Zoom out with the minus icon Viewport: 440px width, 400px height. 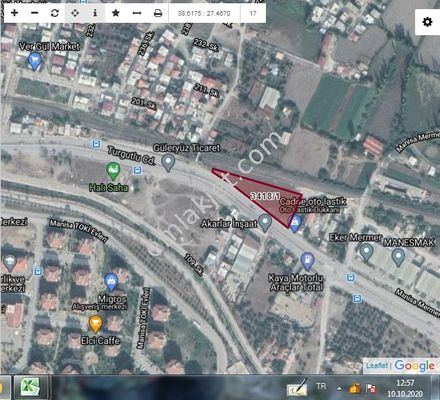pos(34,13)
